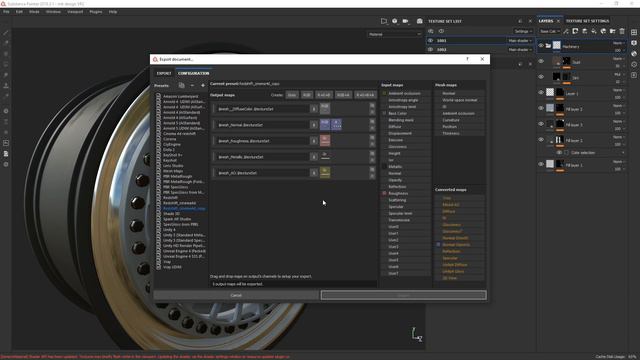Open the Settings dropdown in Texture Set List
This screenshot has width=640, height=360.
tap(523, 31)
